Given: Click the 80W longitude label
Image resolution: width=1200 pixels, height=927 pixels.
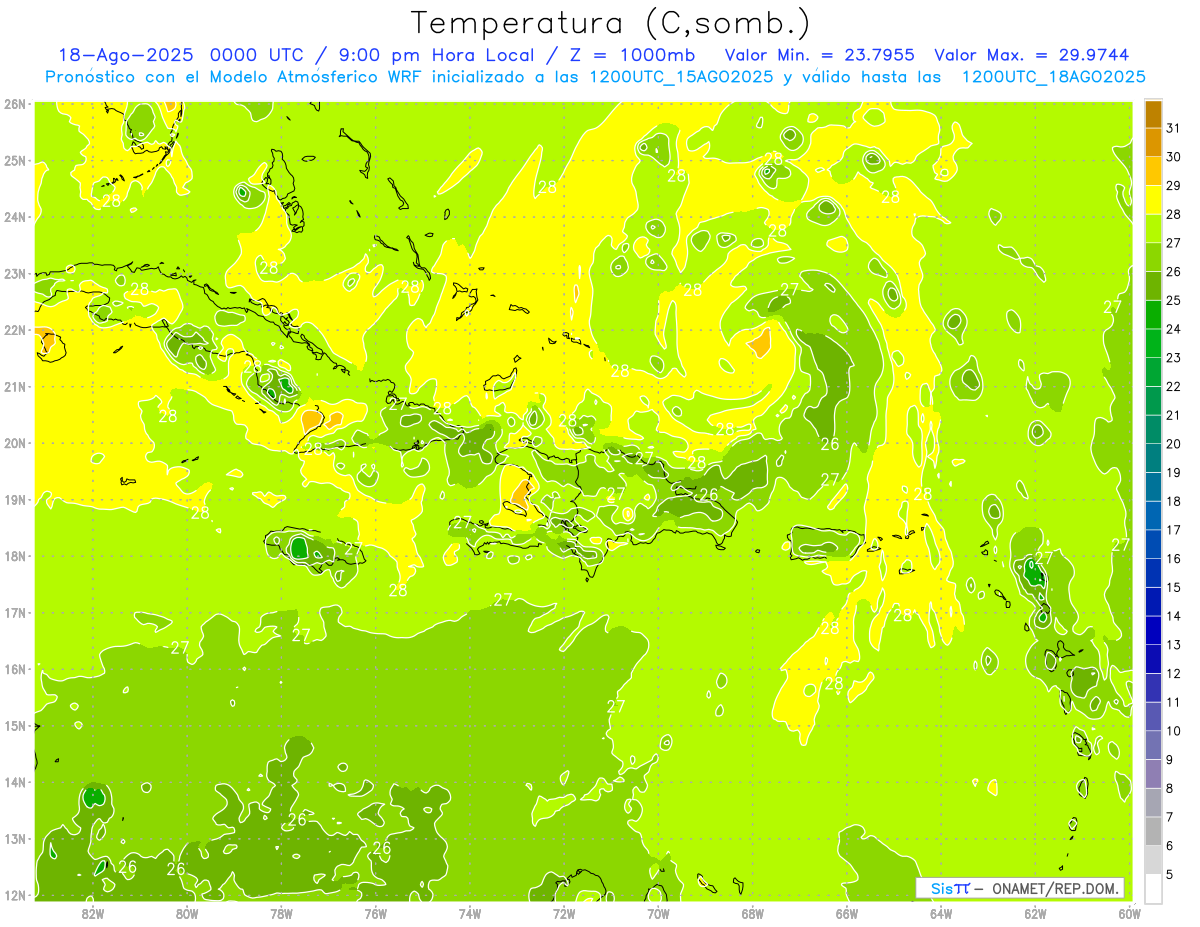Looking at the screenshot, I should [187, 912].
